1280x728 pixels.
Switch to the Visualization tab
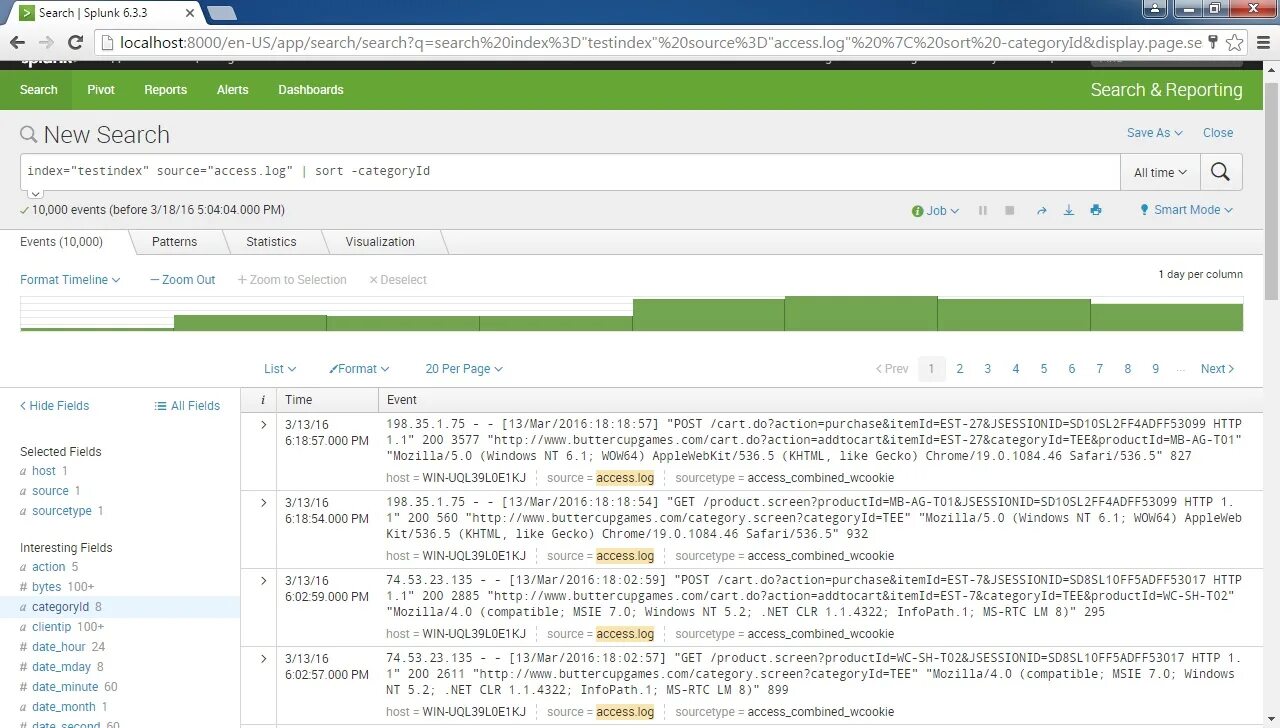(x=380, y=242)
